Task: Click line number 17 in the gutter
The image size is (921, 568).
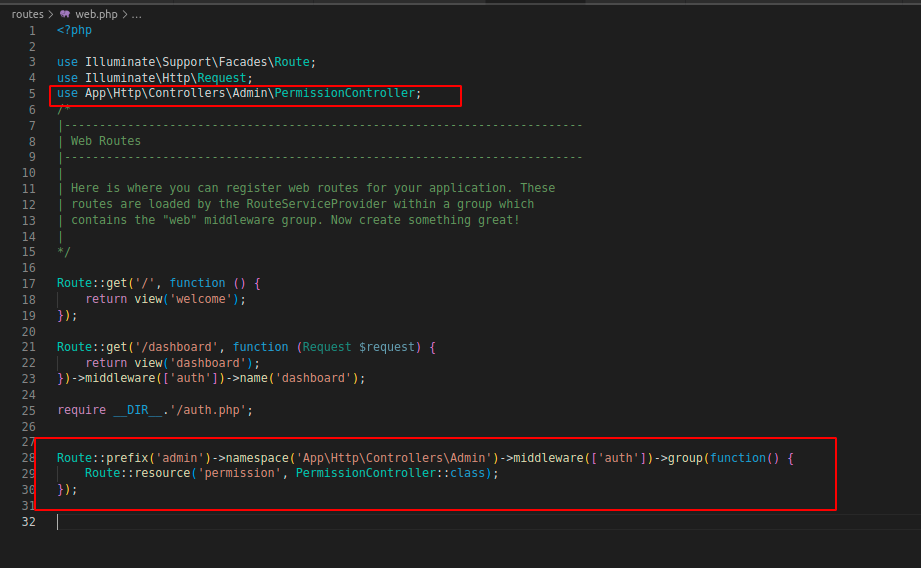Action: [29, 283]
